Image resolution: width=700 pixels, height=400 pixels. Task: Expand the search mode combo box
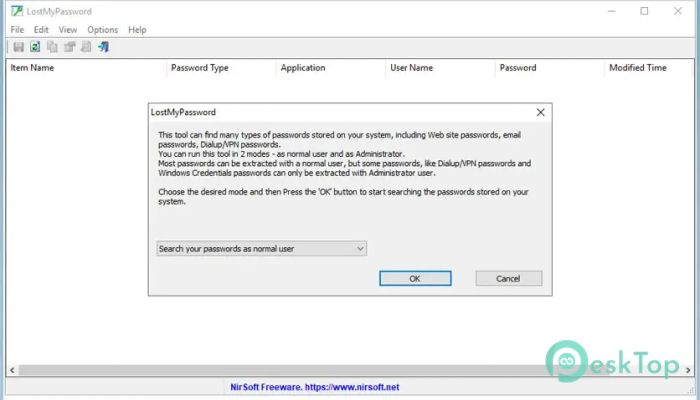point(262,249)
